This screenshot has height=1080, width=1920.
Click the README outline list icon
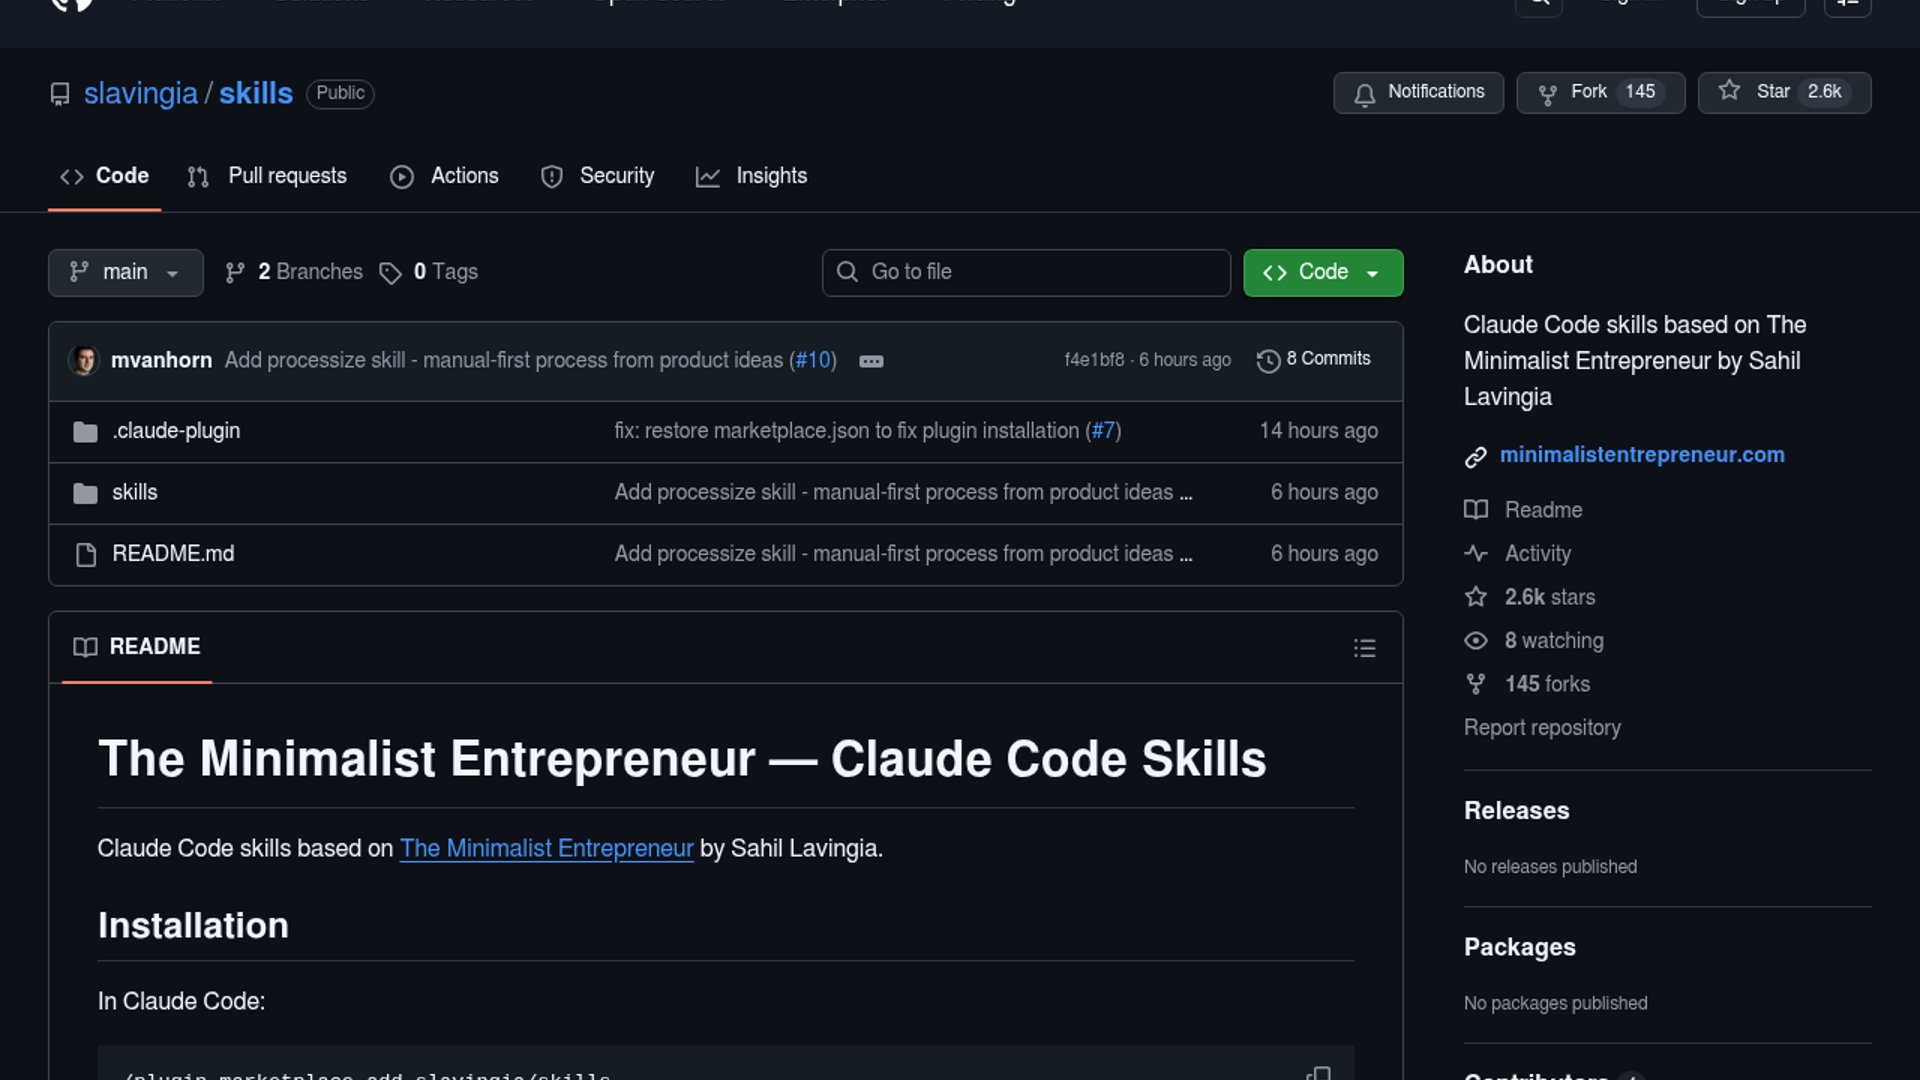click(1364, 648)
